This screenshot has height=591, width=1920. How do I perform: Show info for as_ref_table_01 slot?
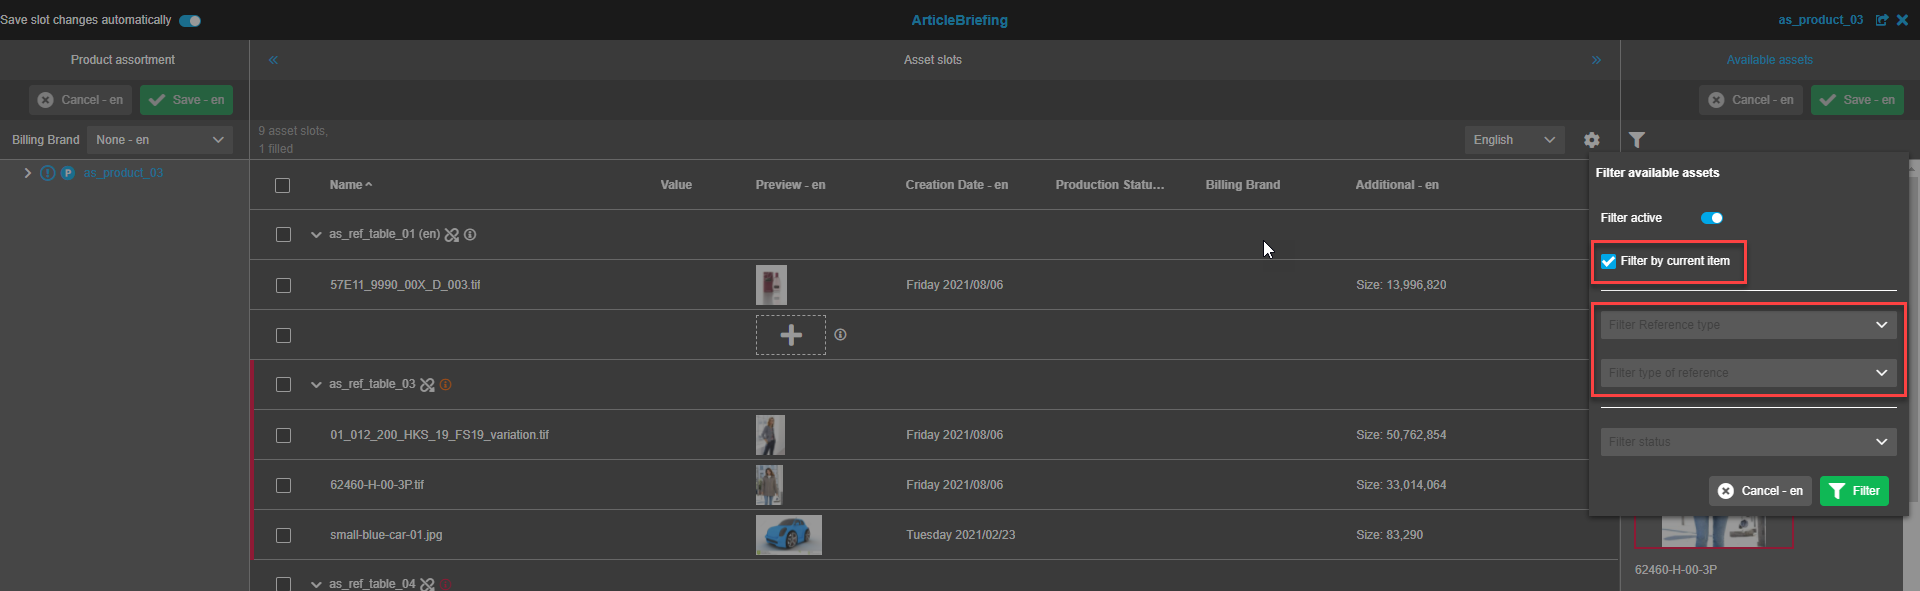point(470,235)
